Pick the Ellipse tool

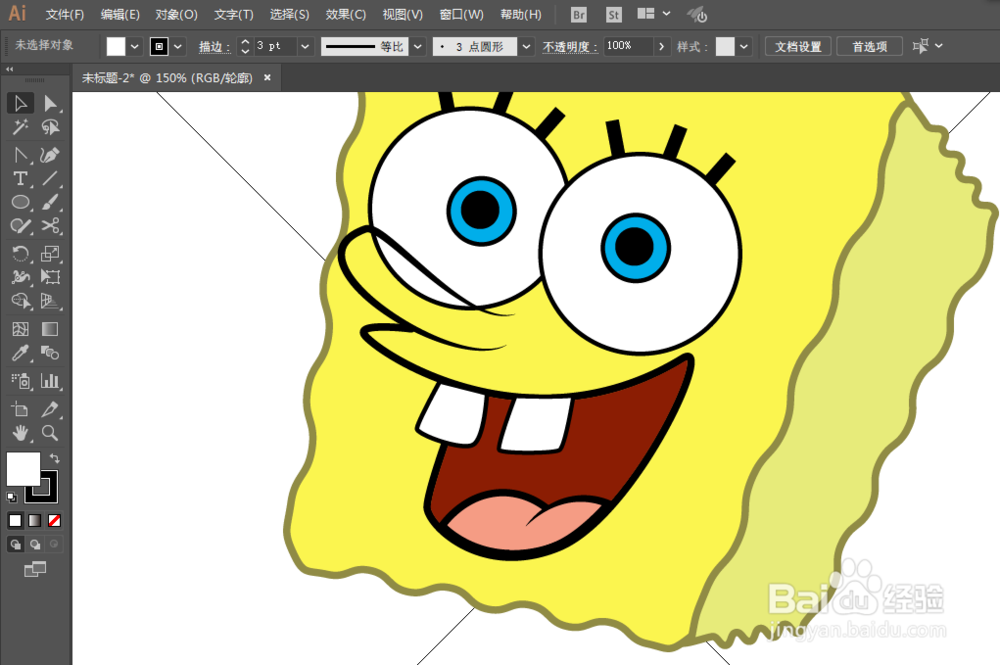(20, 203)
